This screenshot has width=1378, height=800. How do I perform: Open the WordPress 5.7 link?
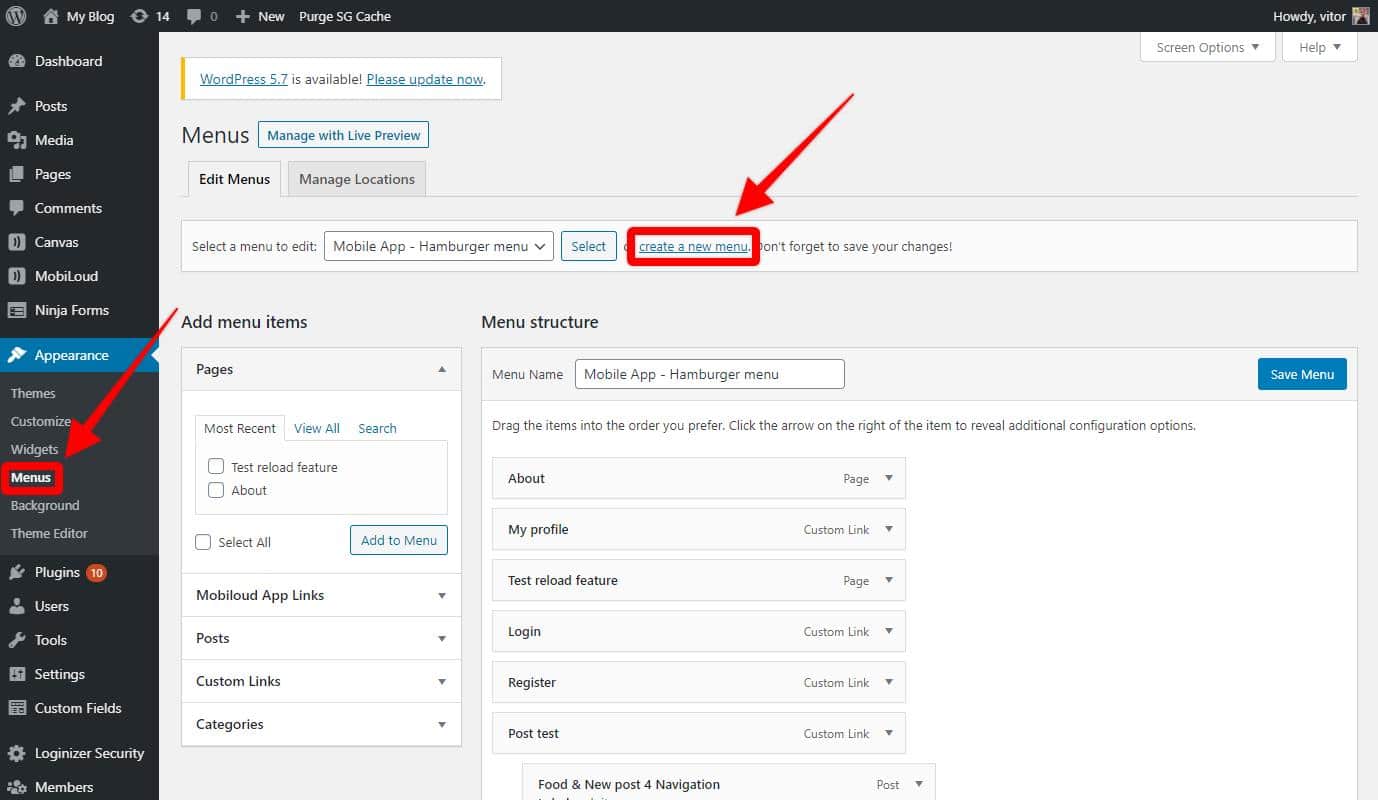click(x=244, y=79)
